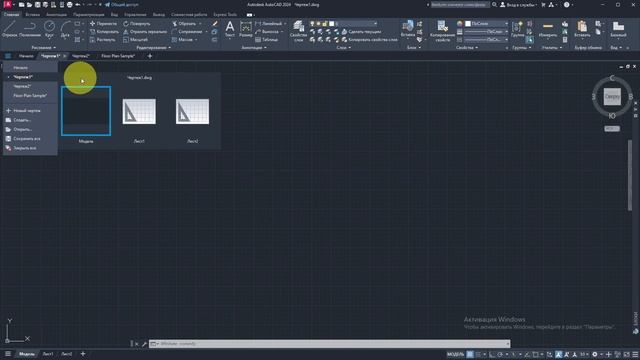Add a new layout with plus in bottom bar

click(x=83, y=354)
